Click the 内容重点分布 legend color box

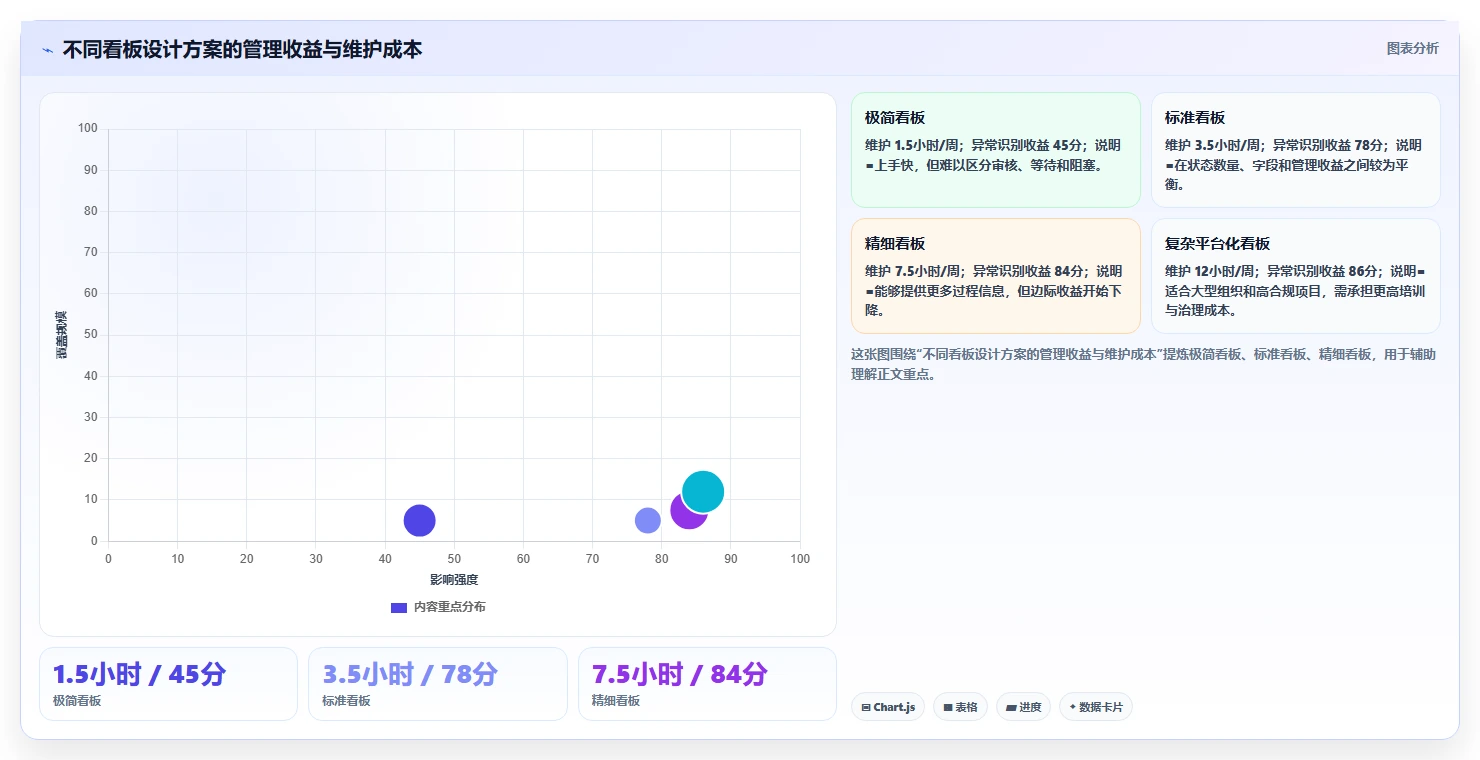click(x=399, y=607)
